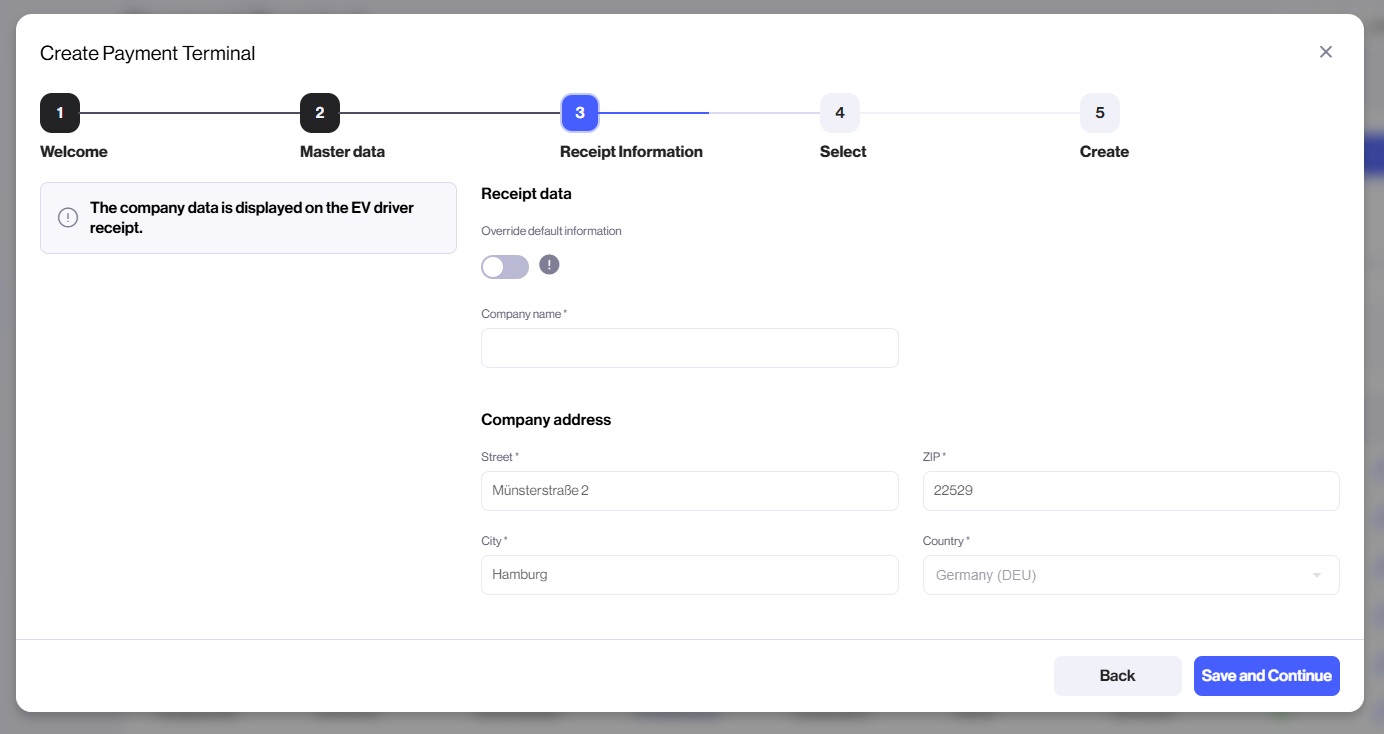The image size is (1384, 734).
Task: Click the alert icon in company data notice
Action: point(68,218)
